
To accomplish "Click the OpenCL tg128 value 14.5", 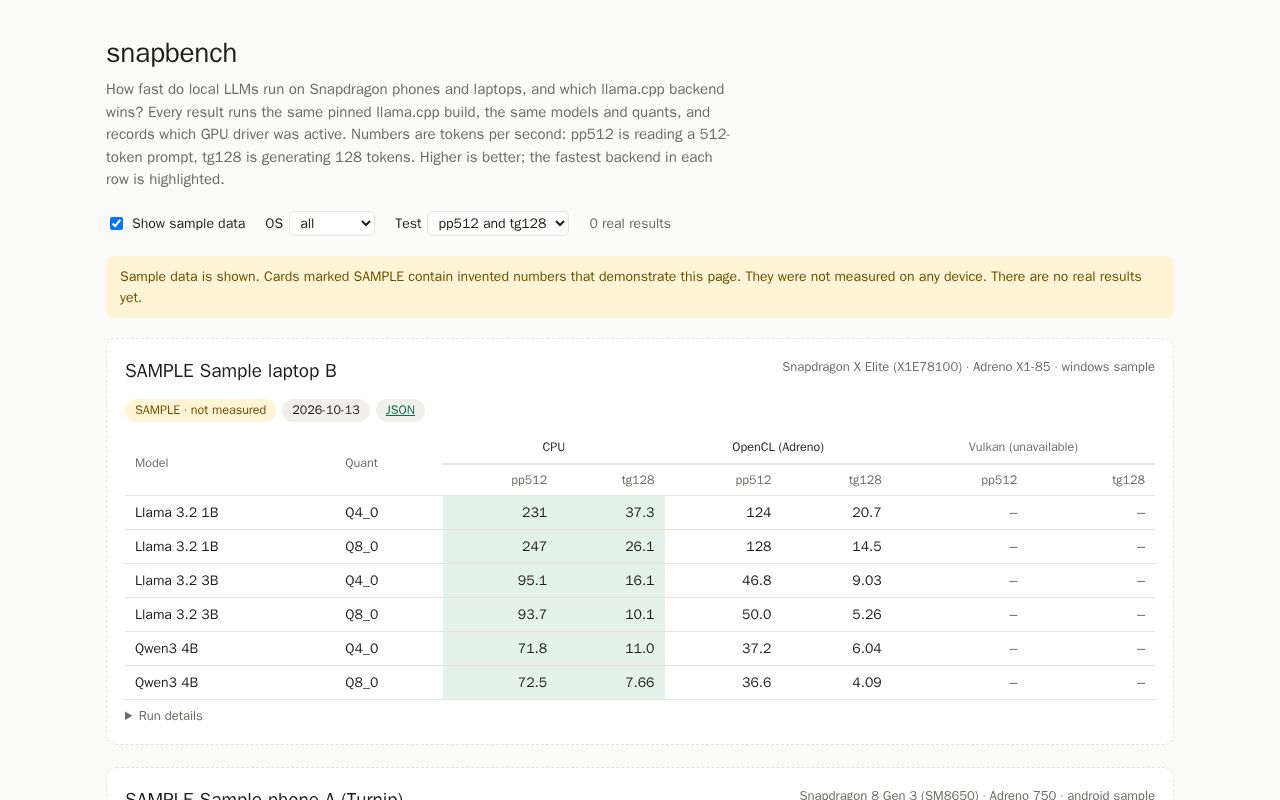I will pyautogui.click(x=867, y=547).
